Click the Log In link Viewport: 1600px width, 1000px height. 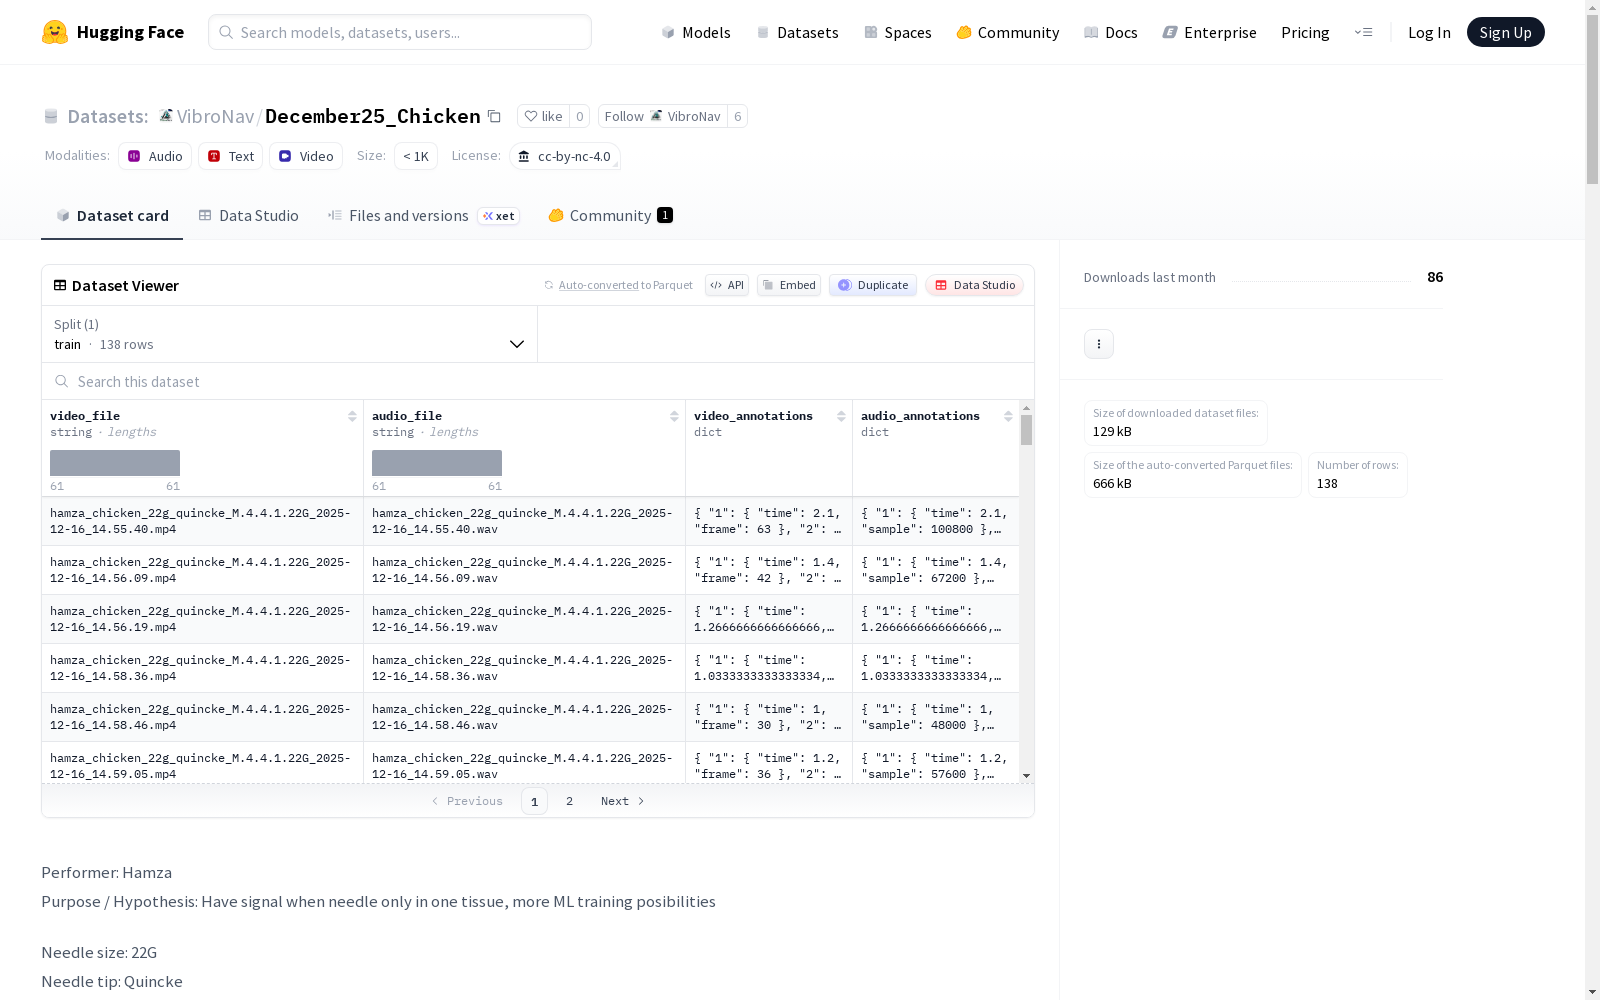pyautogui.click(x=1429, y=32)
